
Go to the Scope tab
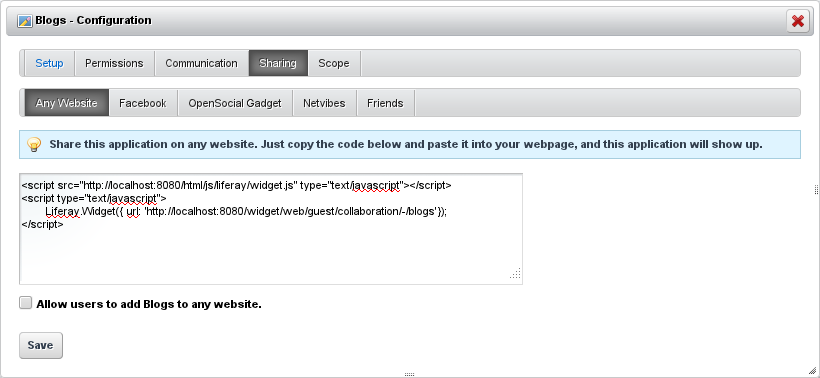coord(334,63)
